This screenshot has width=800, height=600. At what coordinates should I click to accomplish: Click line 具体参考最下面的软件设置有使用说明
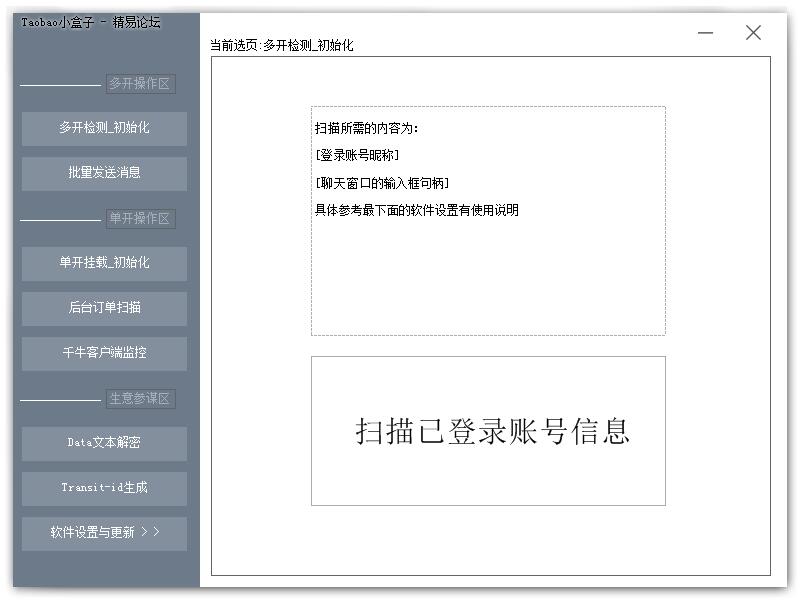[417, 210]
